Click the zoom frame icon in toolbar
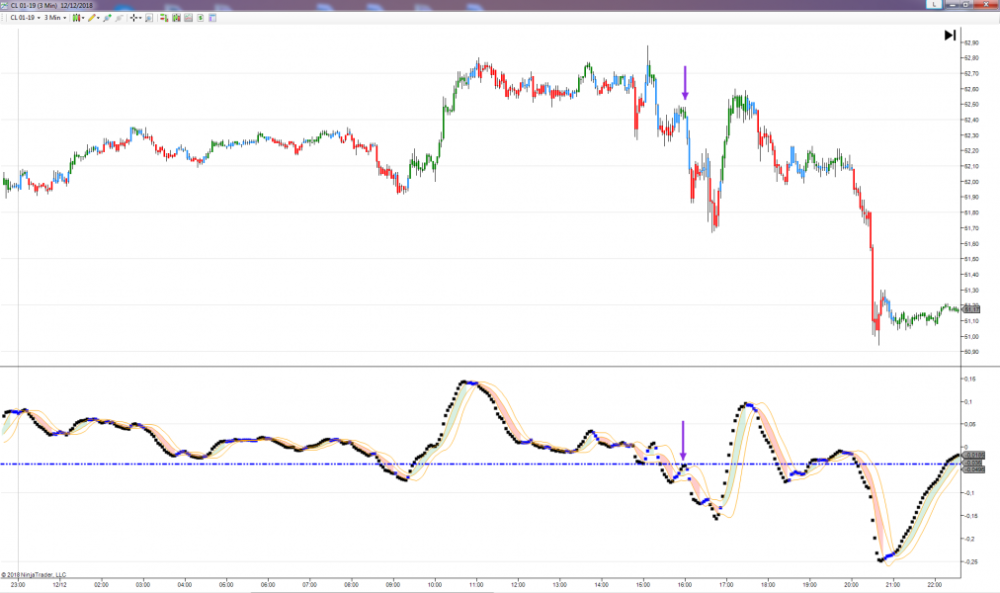Viewport: 1000px width, 593px height. (150, 18)
